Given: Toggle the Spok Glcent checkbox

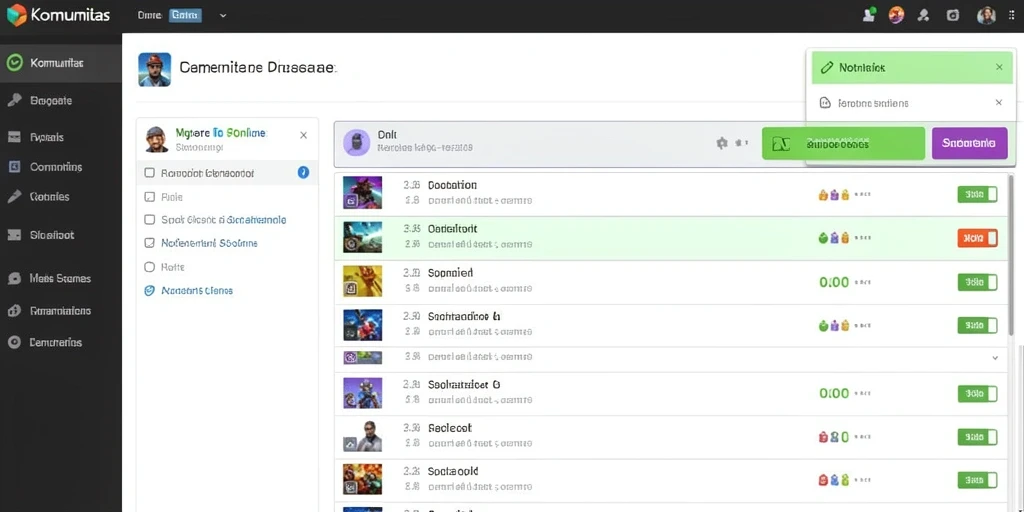Looking at the screenshot, I should pyautogui.click(x=150, y=220).
